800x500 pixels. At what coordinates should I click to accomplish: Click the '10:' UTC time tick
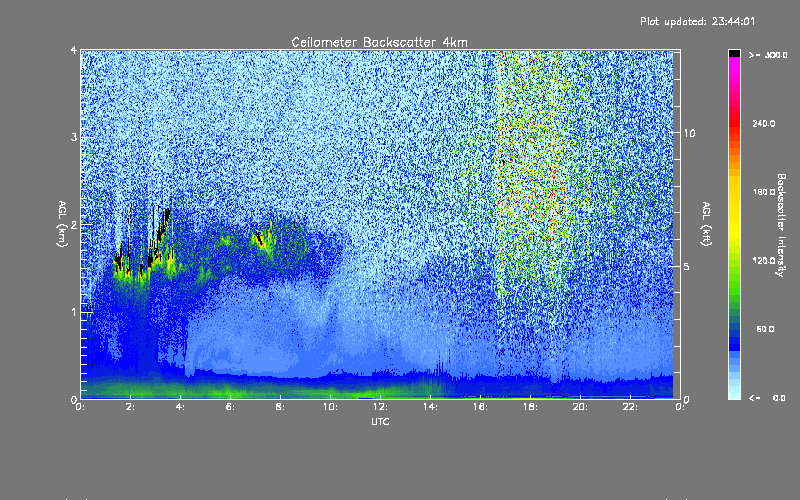coord(330,407)
